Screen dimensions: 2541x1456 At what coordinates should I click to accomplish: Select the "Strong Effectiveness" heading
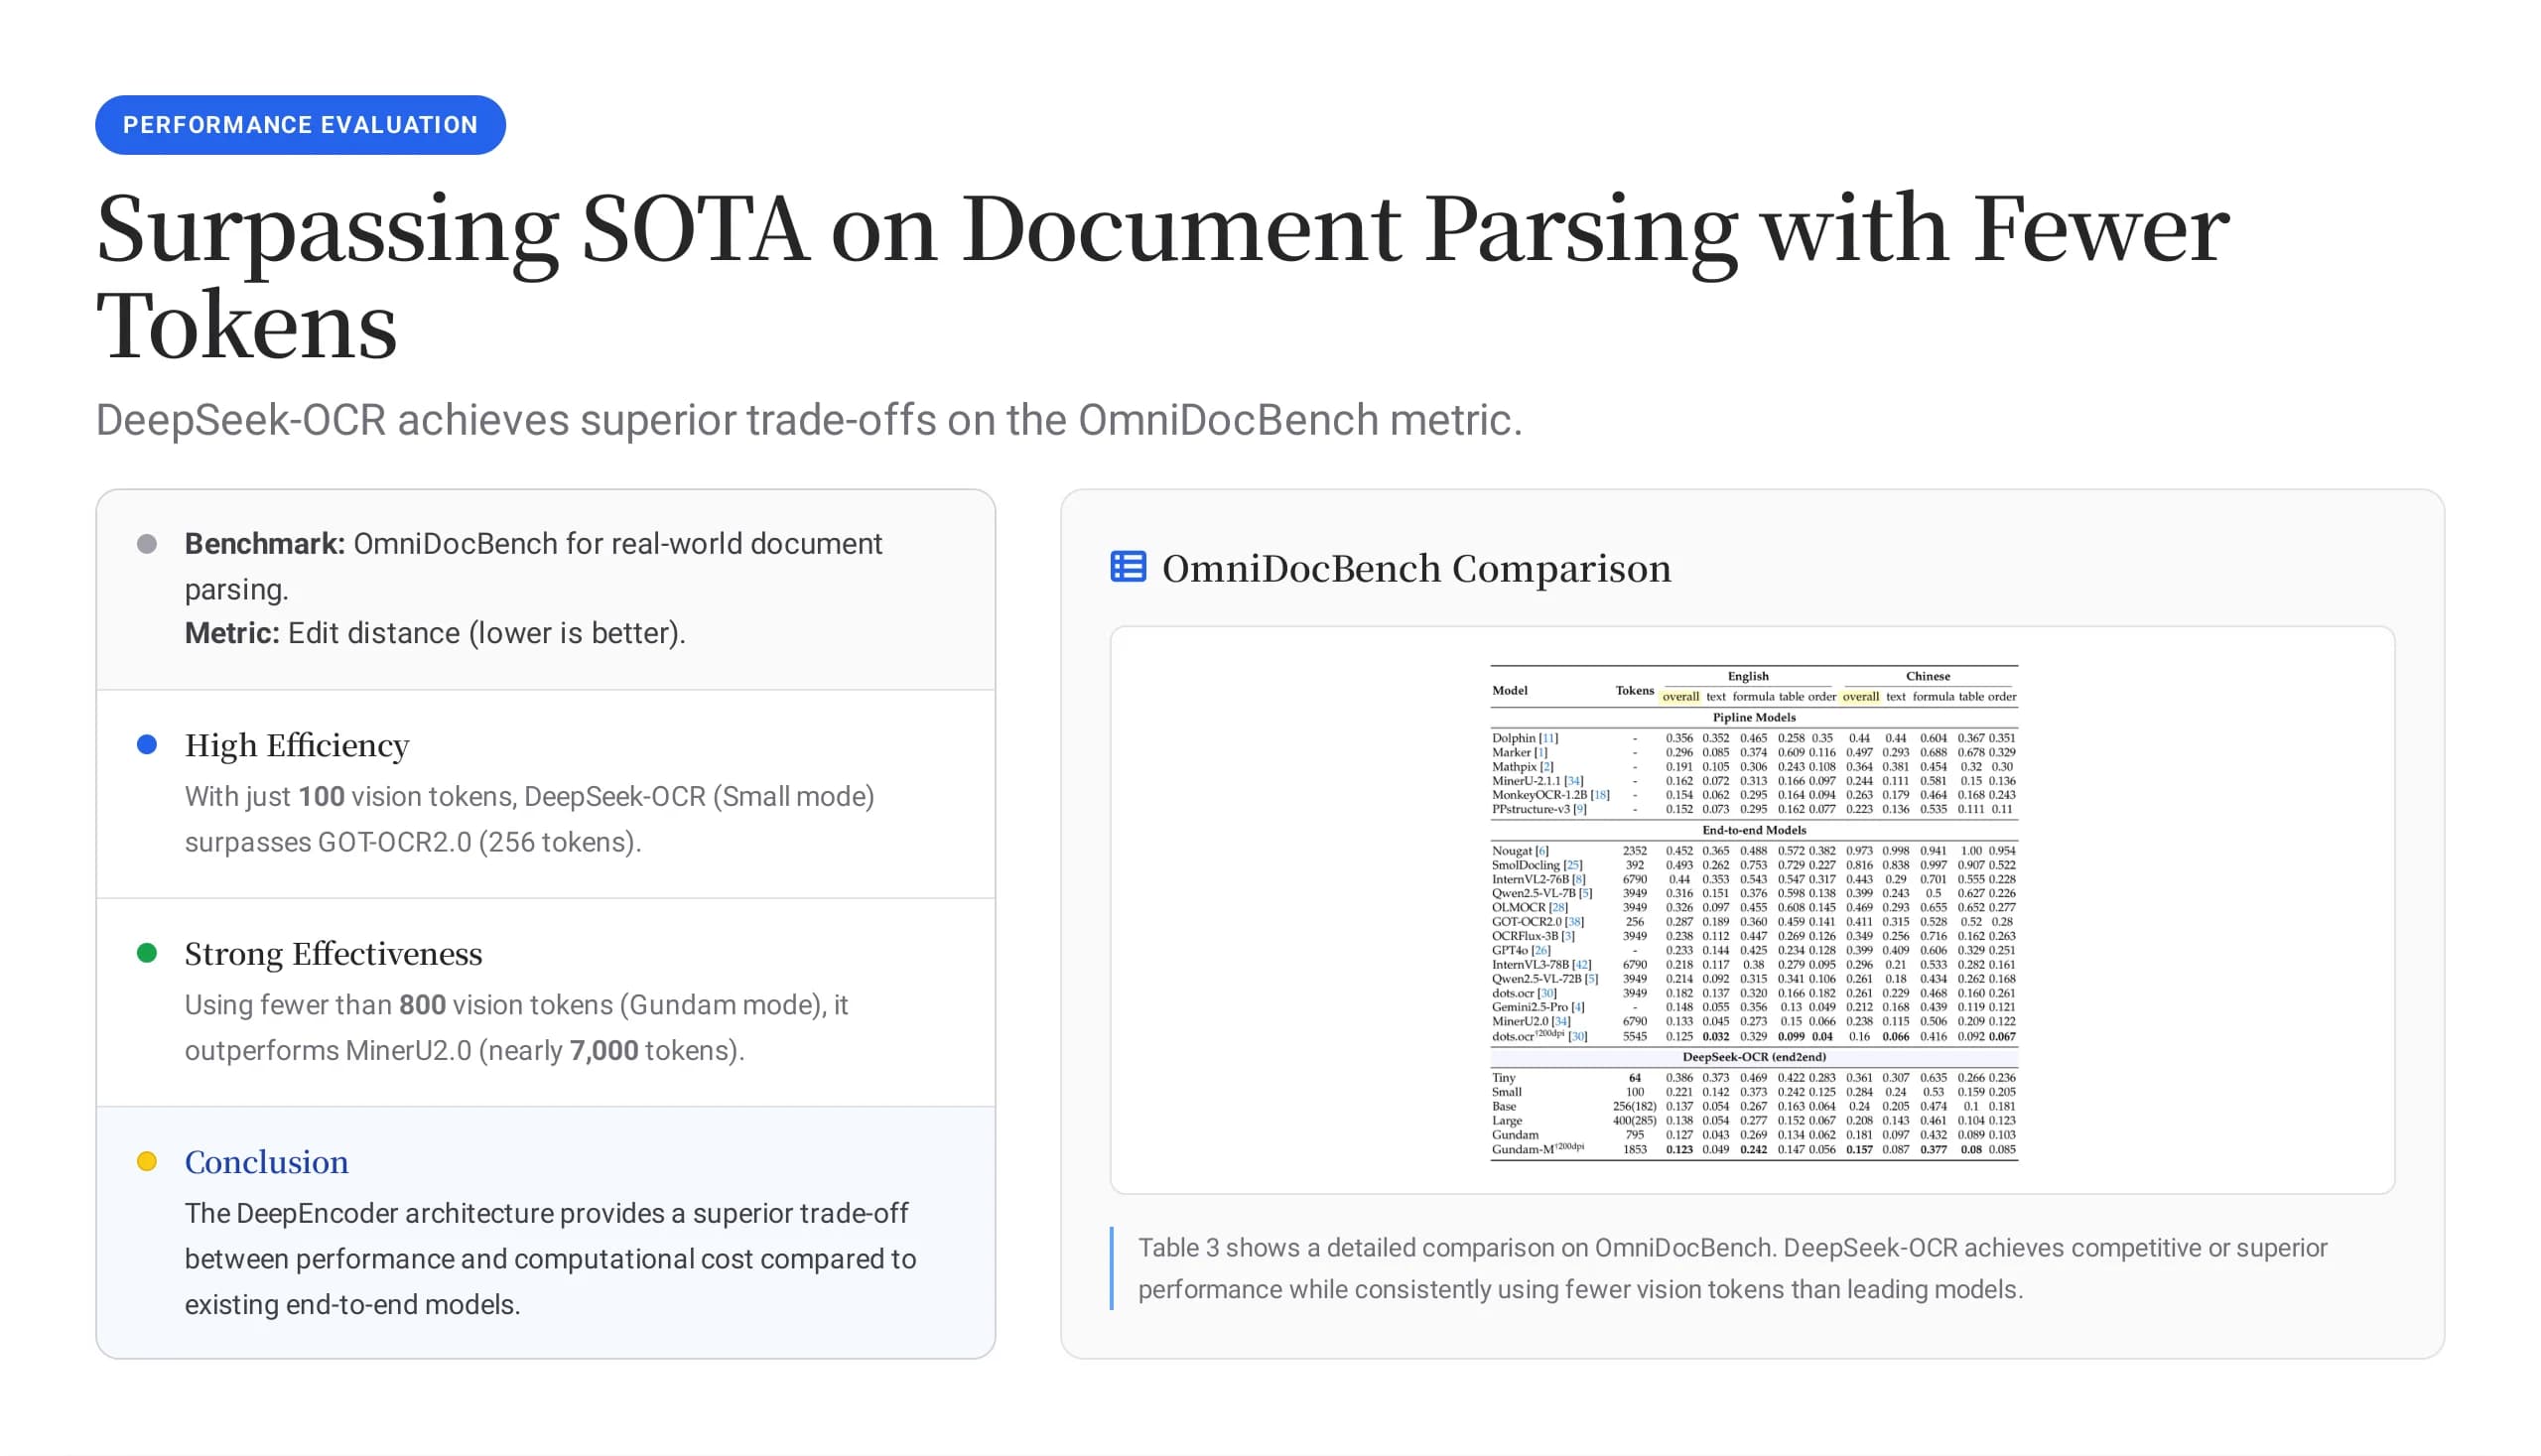(x=333, y=954)
